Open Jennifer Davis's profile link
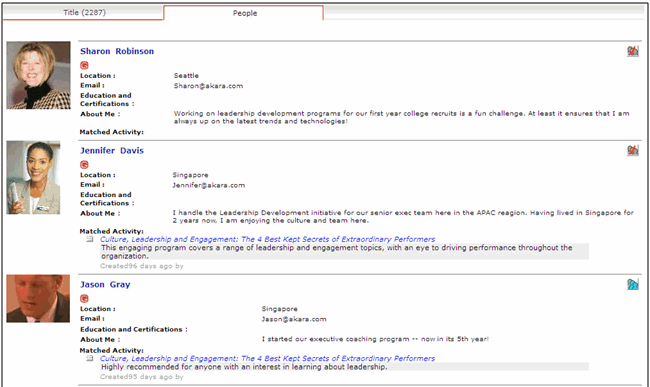 pos(112,151)
